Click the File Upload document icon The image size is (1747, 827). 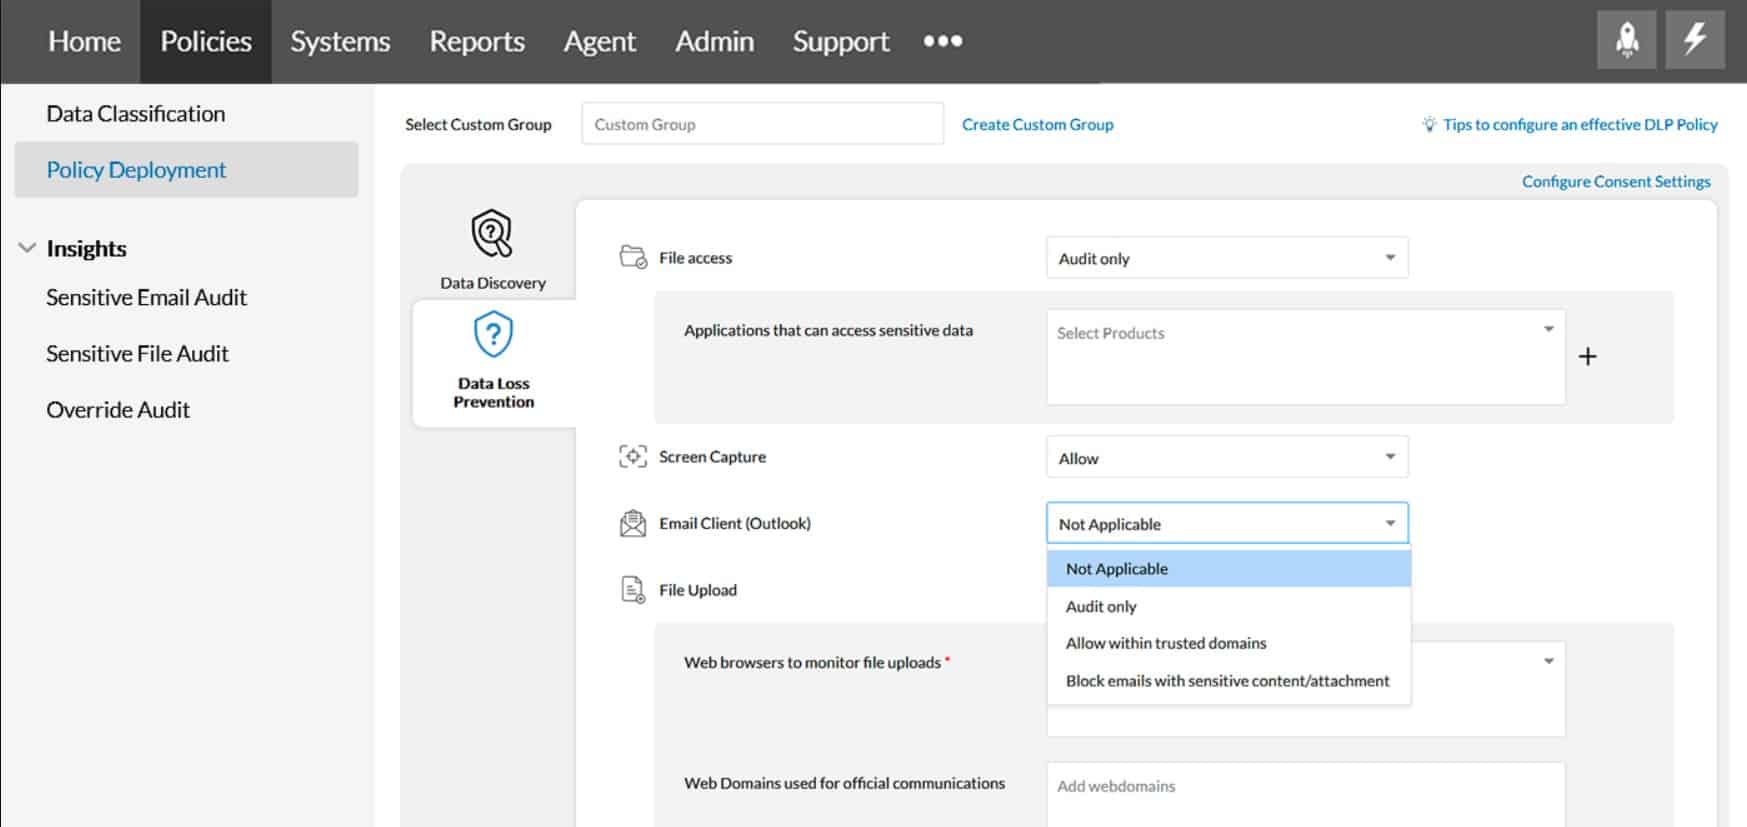(633, 590)
